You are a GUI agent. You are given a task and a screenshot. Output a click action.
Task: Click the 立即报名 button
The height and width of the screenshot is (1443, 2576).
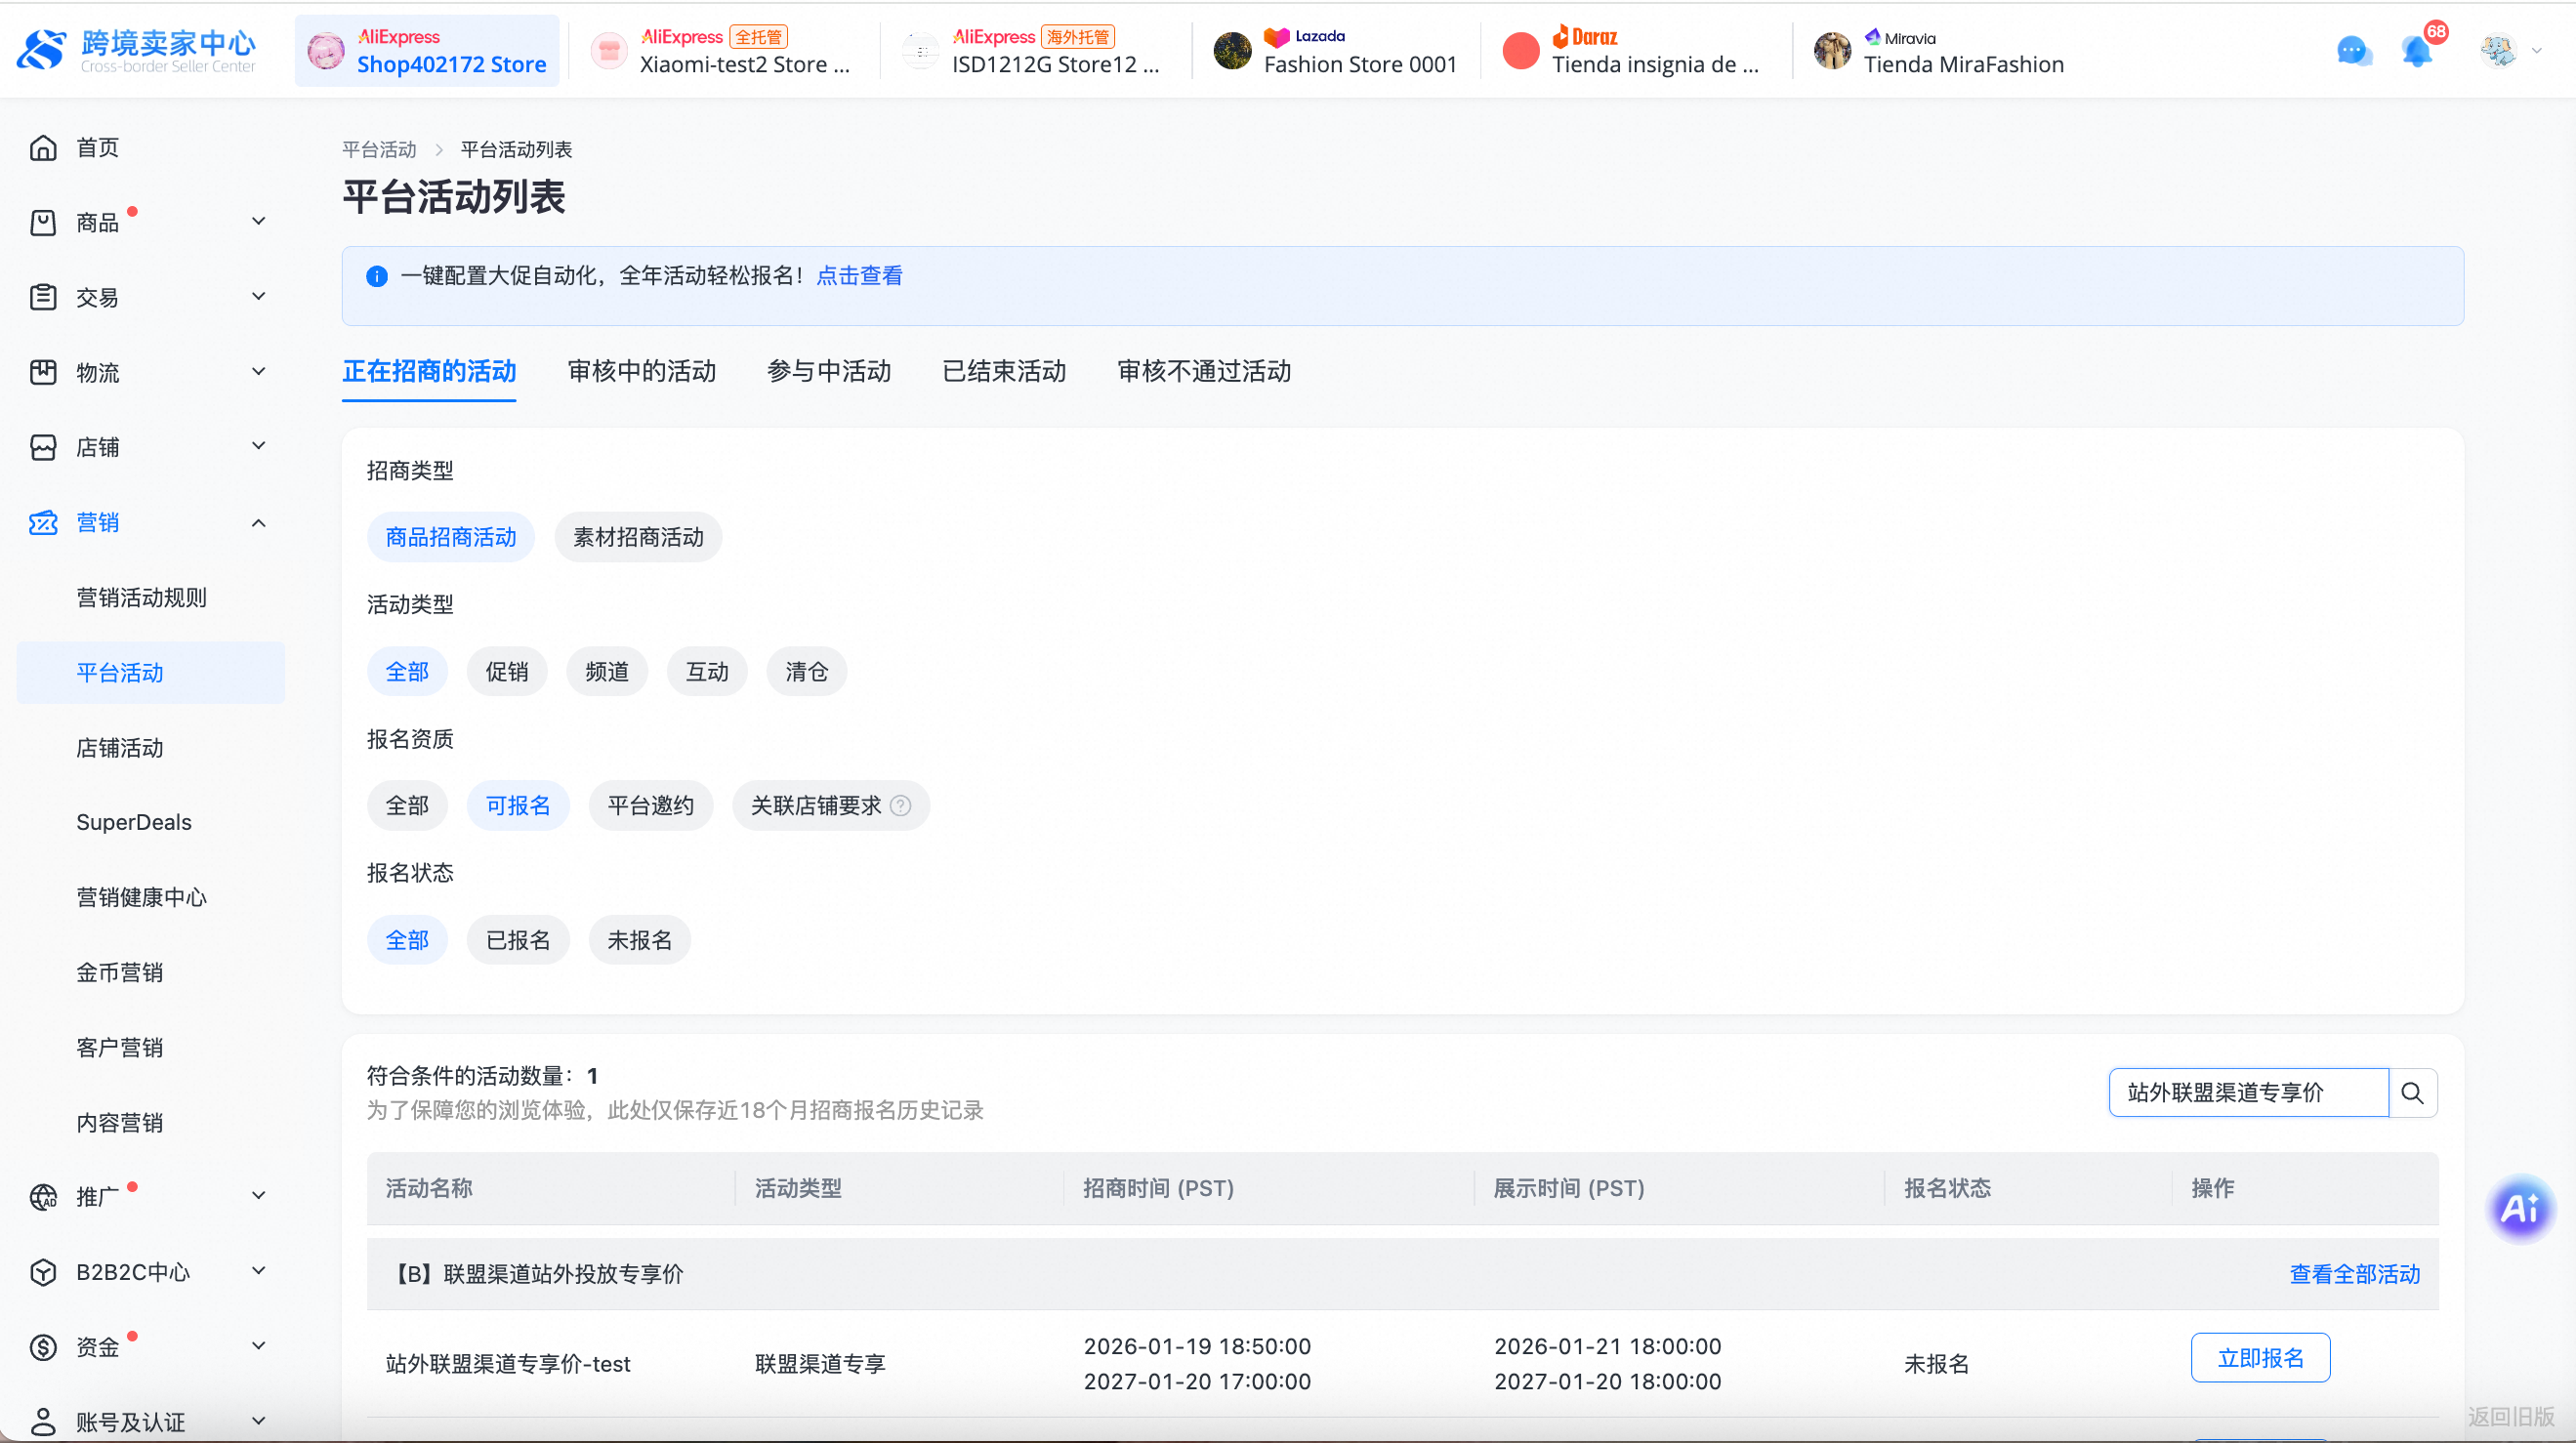(2259, 1358)
